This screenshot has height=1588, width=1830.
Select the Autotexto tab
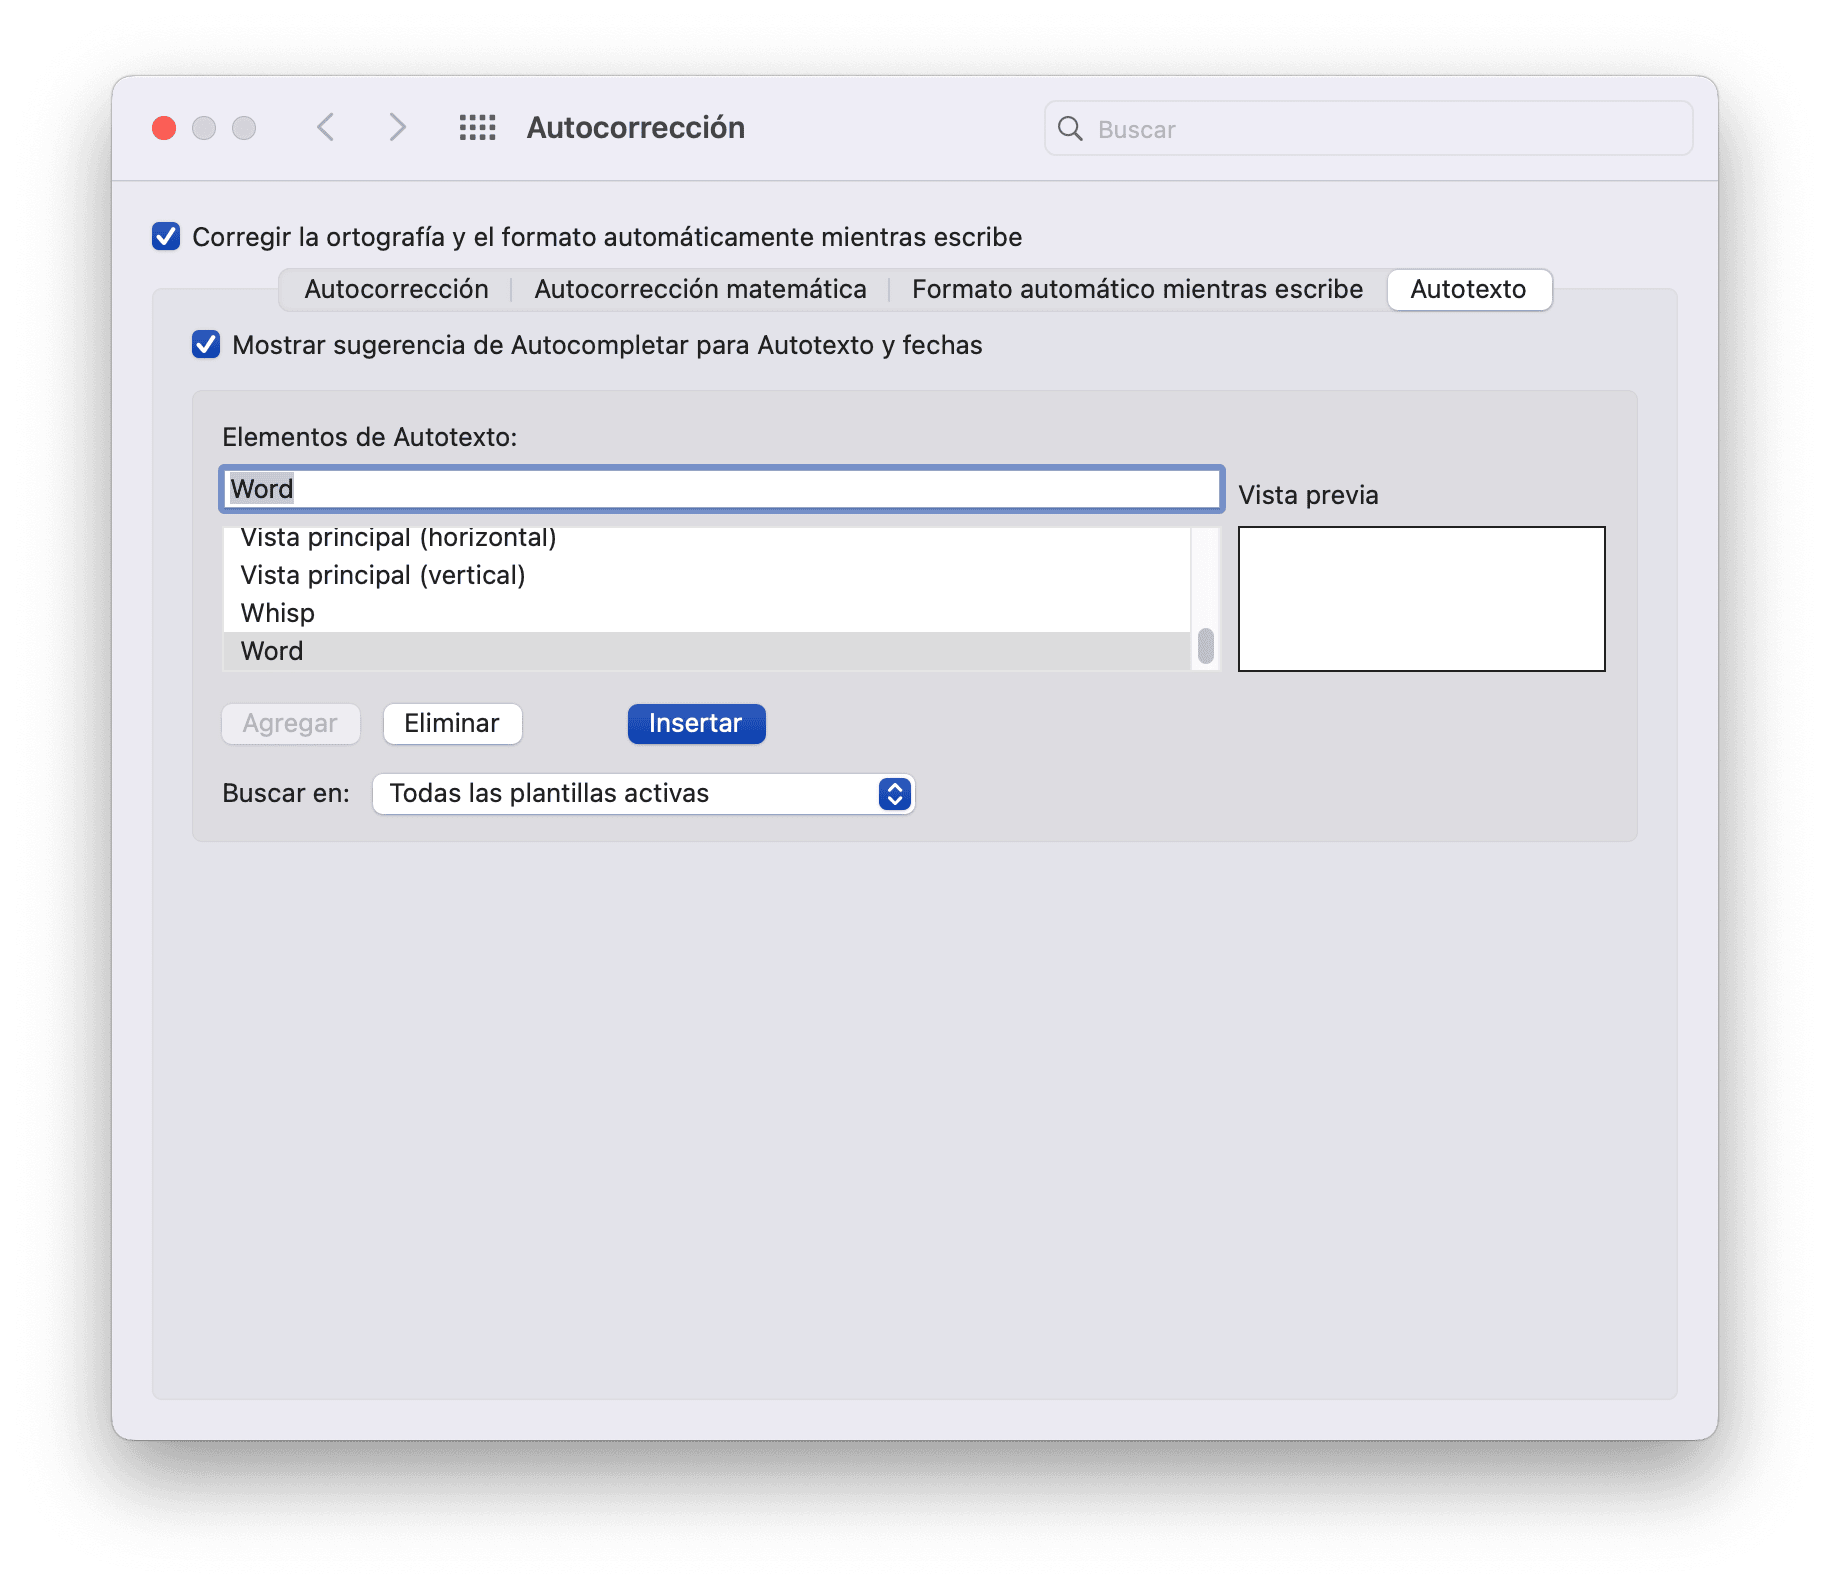(x=1469, y=289)
